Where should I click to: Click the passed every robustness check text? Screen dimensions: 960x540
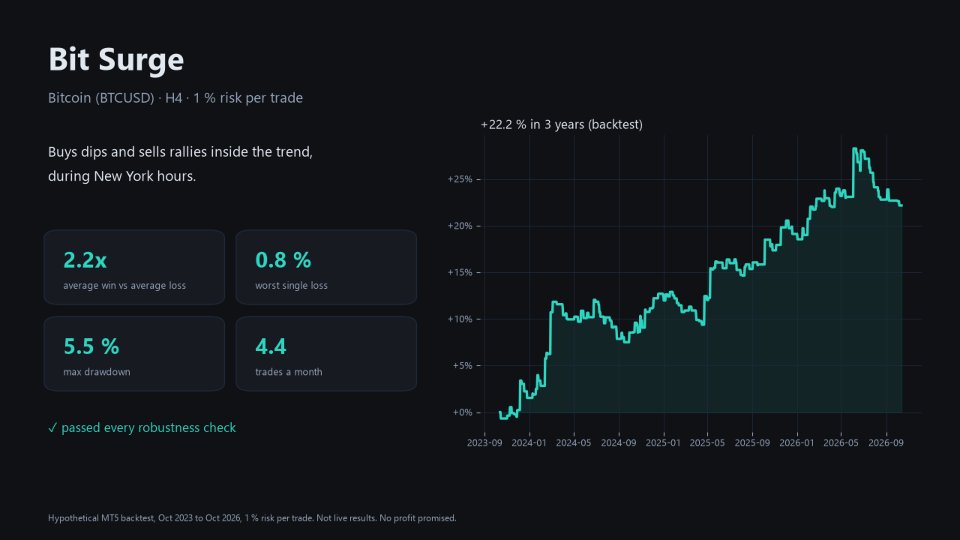148,427
